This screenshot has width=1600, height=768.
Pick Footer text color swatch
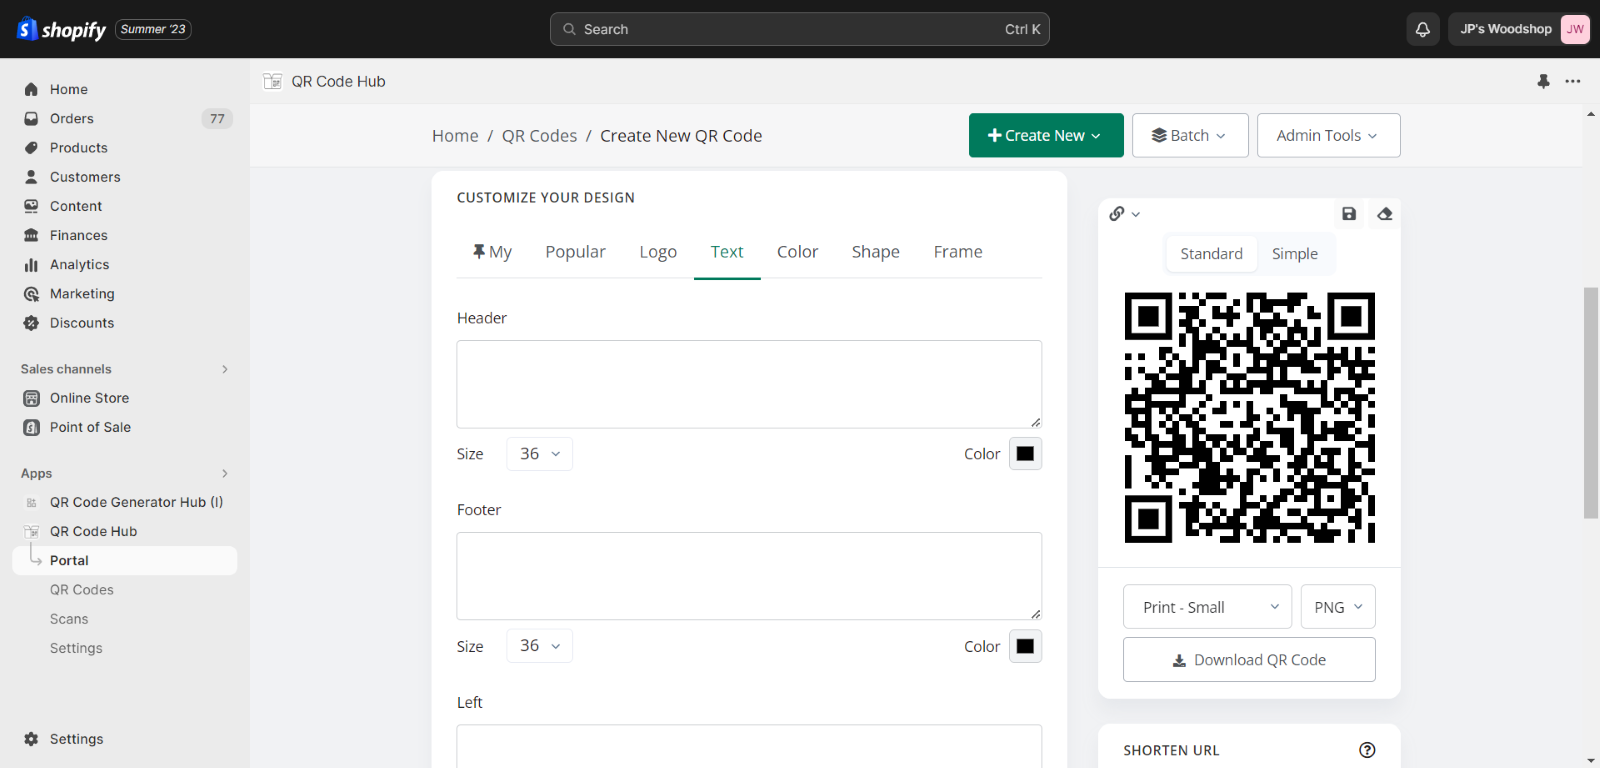point(1025,646)
